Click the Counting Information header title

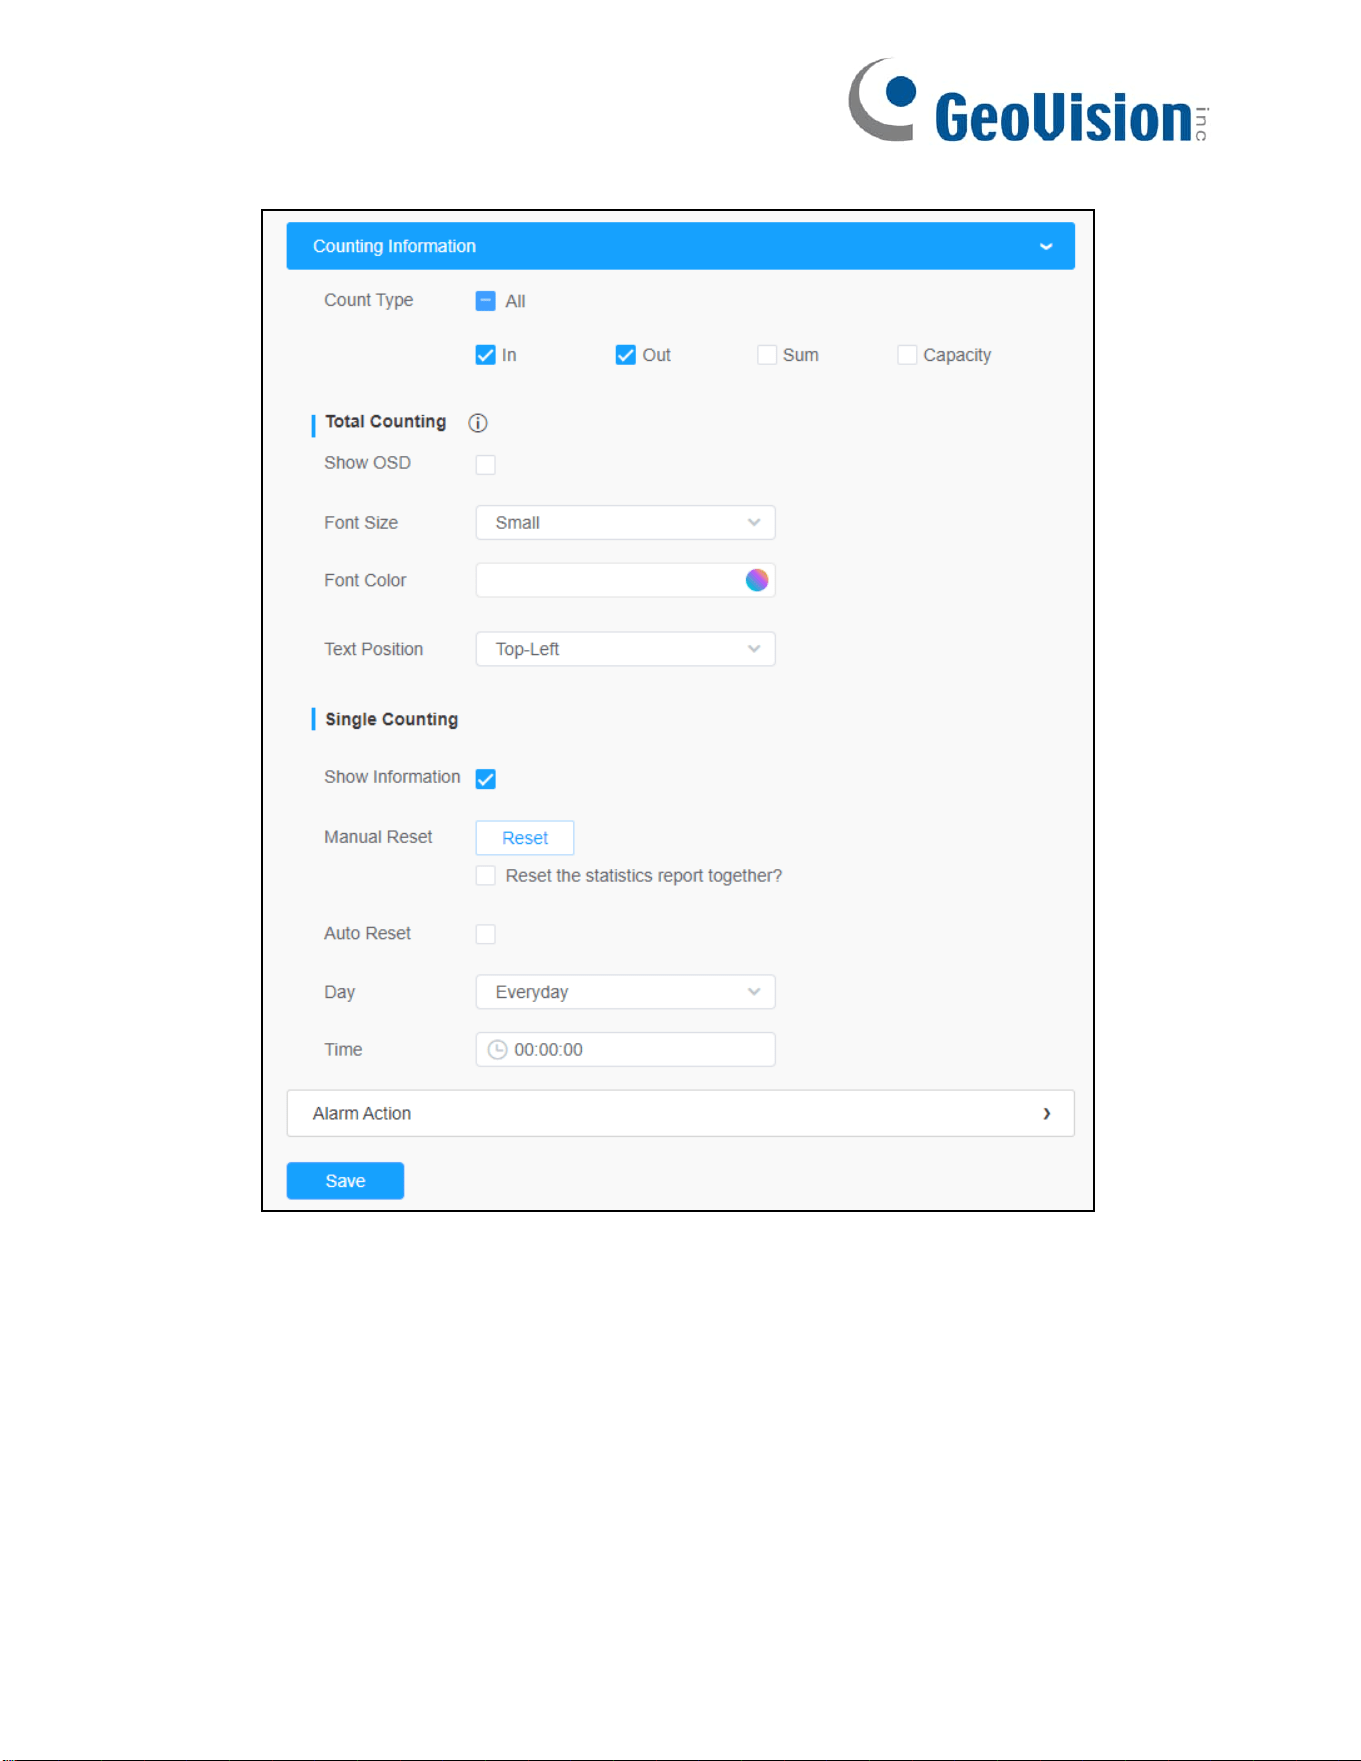coord(394,246)
